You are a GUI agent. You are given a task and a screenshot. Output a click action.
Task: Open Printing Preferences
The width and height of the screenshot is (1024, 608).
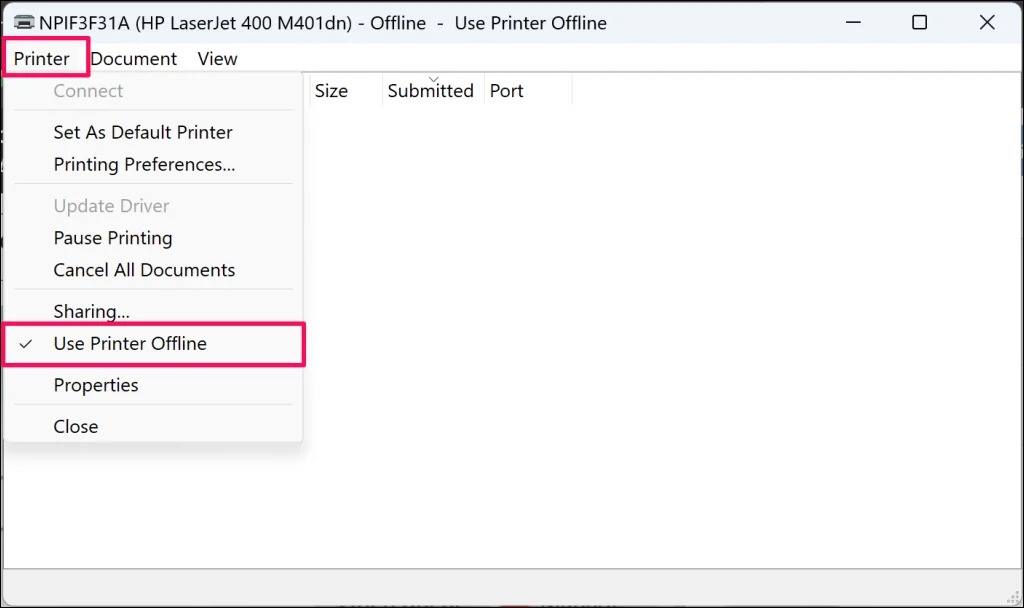click(x=153, y=165)
